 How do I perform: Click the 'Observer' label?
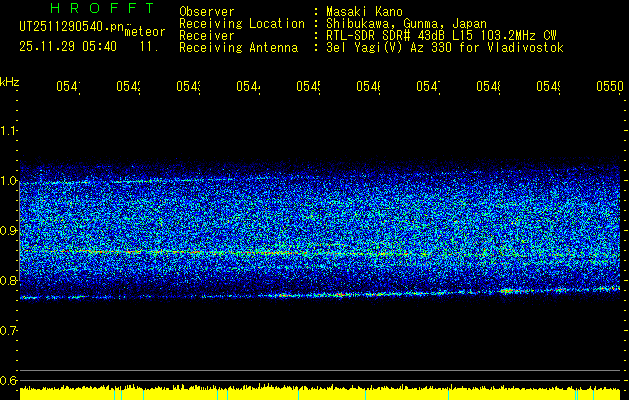click(x=207, y=11)
